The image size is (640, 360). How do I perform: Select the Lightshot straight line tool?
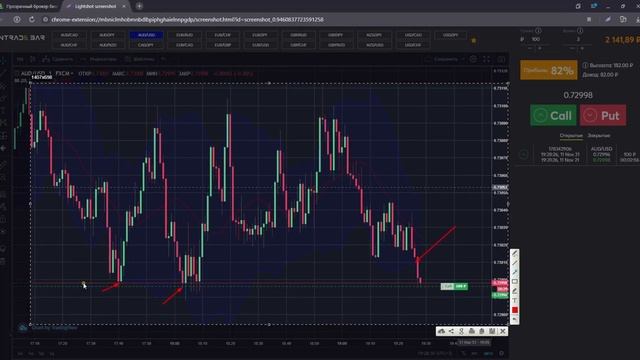tap(515, 263)
